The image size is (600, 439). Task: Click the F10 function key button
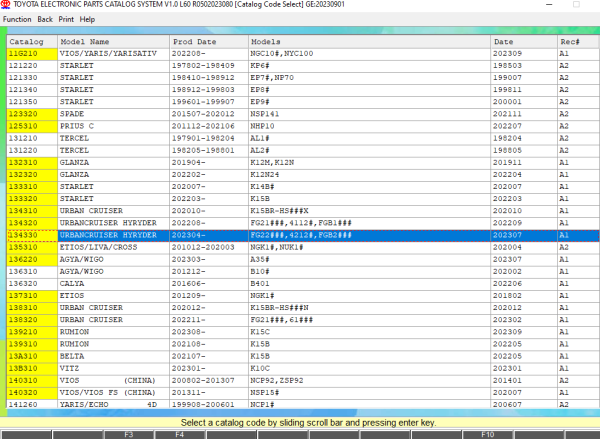point(488,434)
